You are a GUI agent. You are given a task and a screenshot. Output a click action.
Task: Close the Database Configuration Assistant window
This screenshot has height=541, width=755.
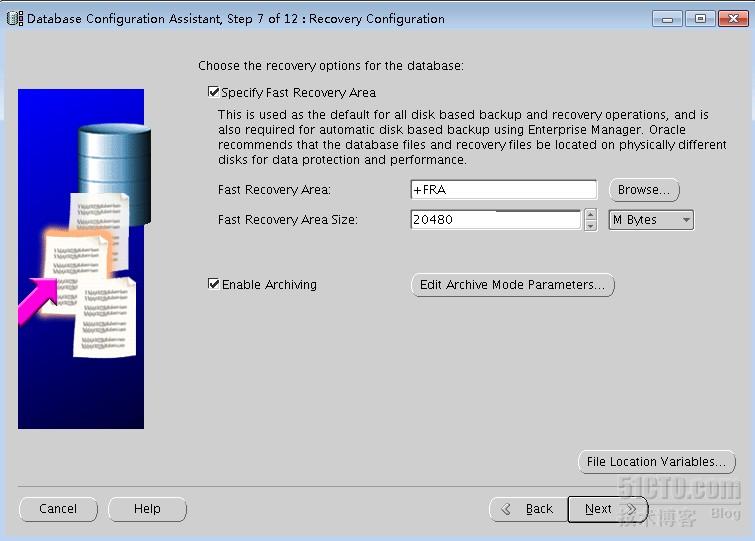[x=733, y=19]
